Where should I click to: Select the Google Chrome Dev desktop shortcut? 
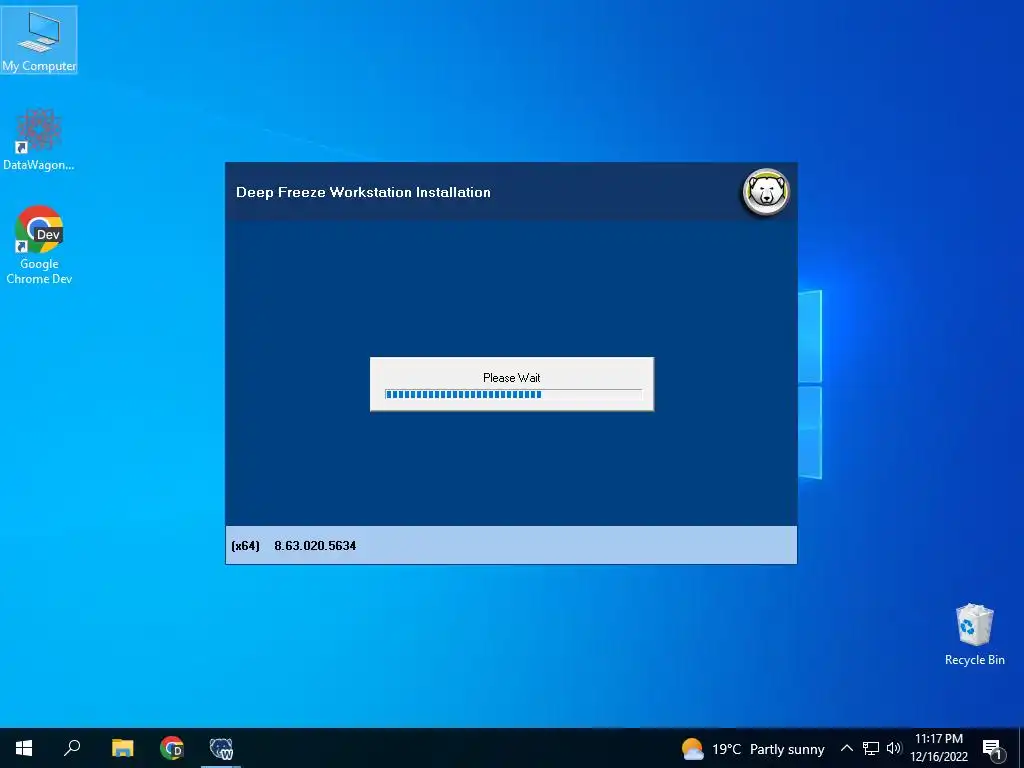click(x=39, y=245)
